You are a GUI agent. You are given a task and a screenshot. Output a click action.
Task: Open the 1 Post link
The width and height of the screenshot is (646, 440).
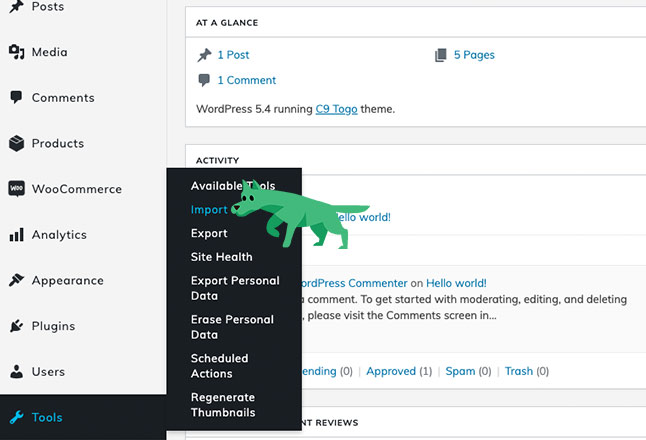[233, 55]
